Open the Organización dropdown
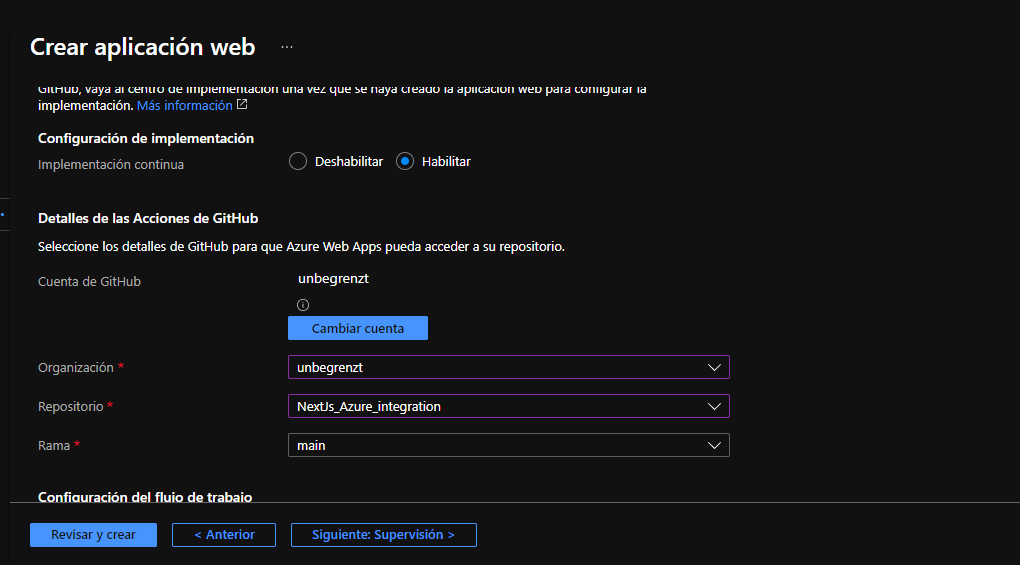Viewport: 1020px width, 565px height. 509,367
